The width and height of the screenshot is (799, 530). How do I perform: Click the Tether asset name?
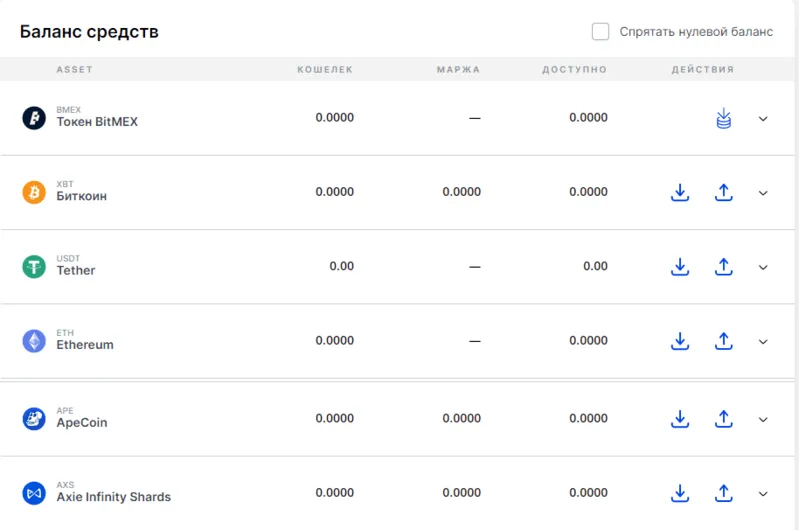(x=76, y=271)
